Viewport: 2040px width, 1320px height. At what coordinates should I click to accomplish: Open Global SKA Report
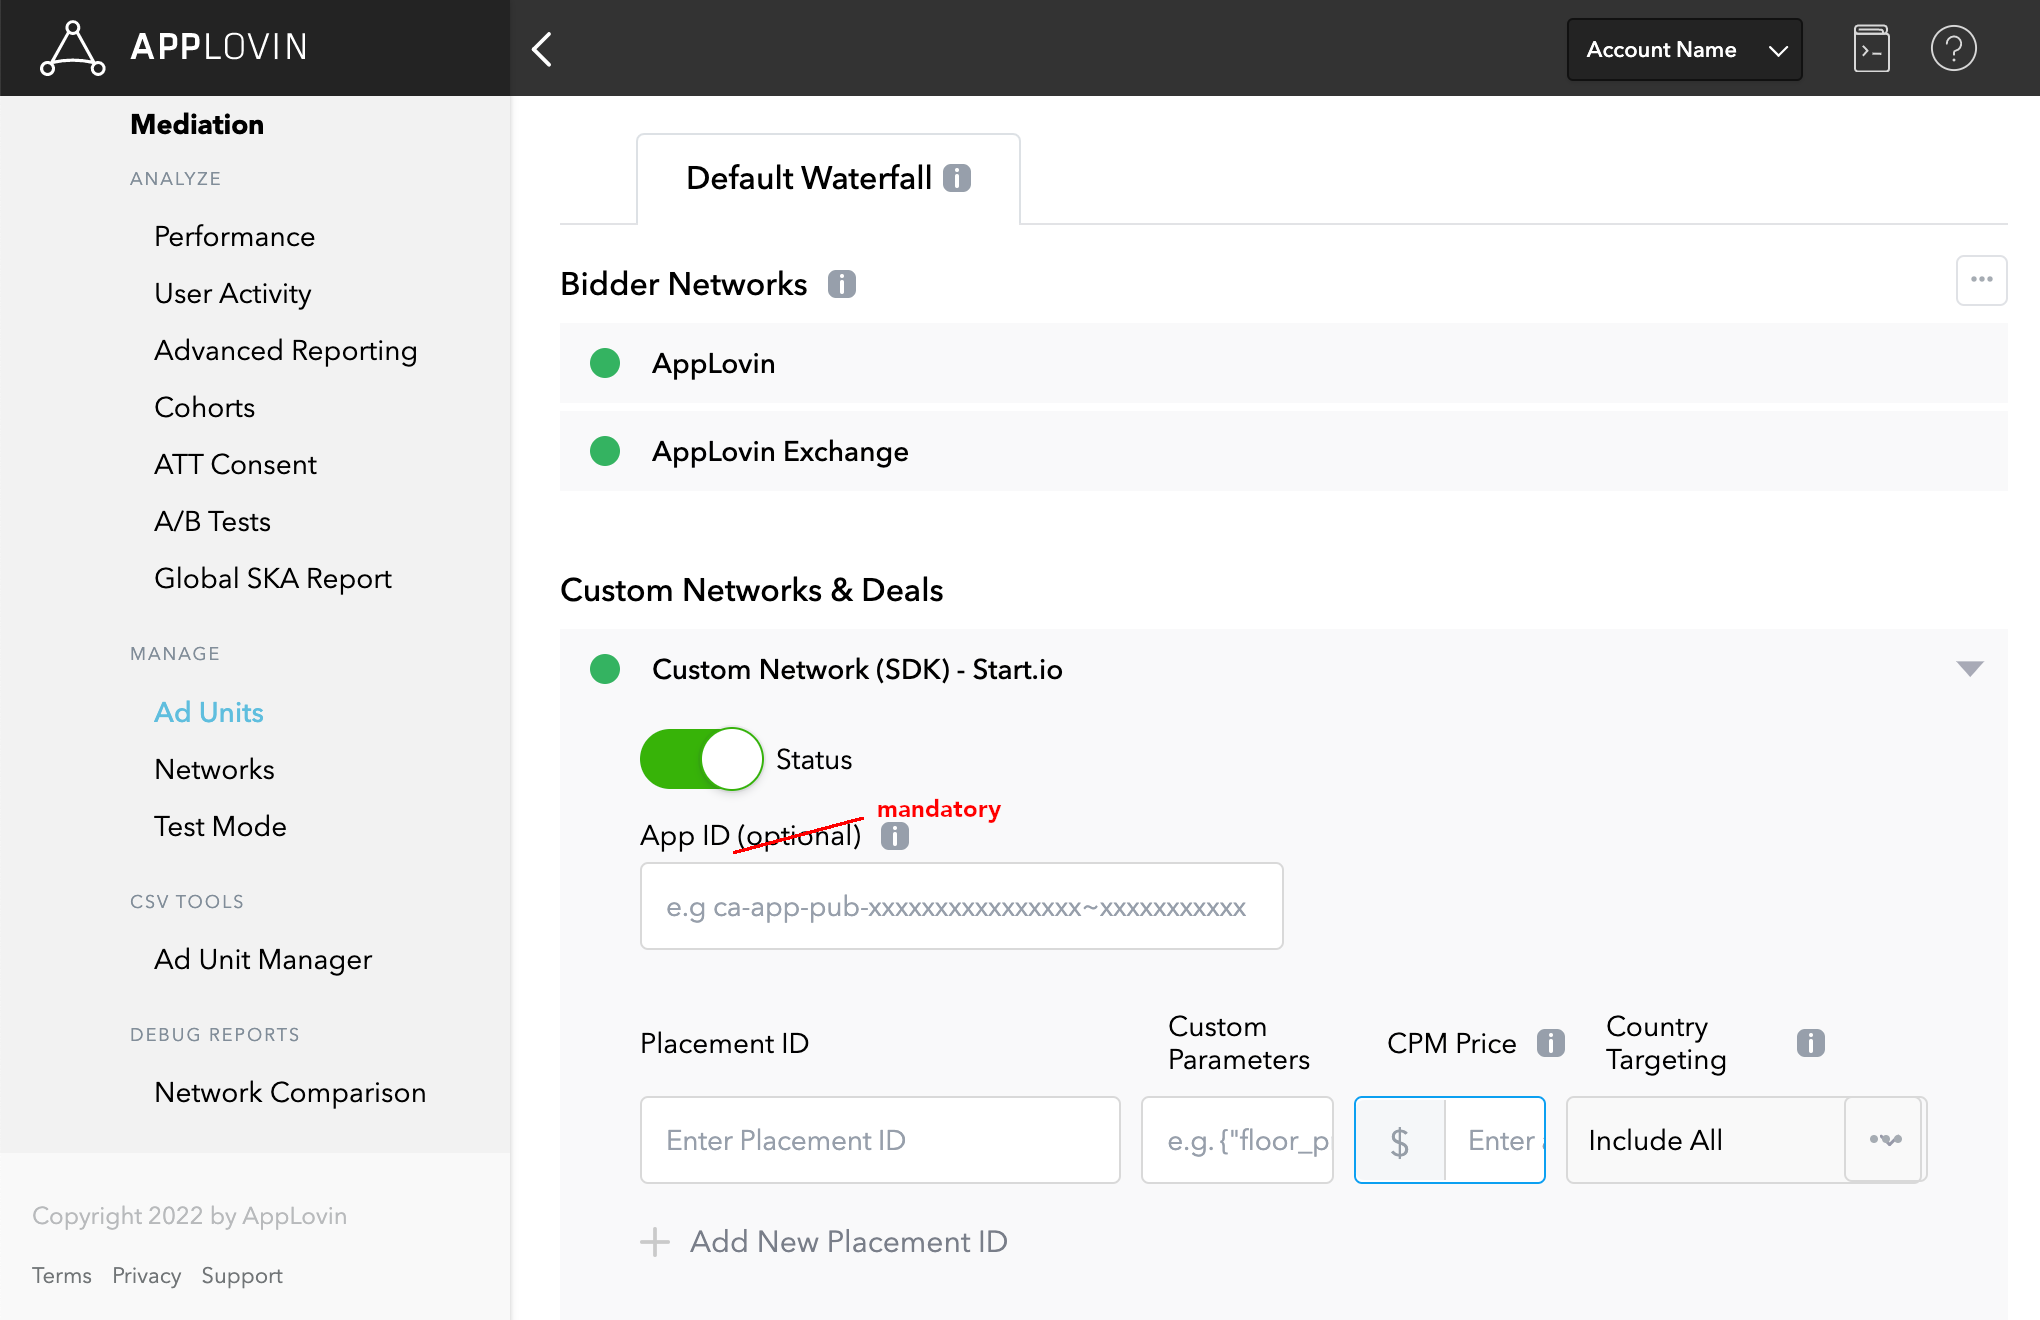tap(273, 579)
